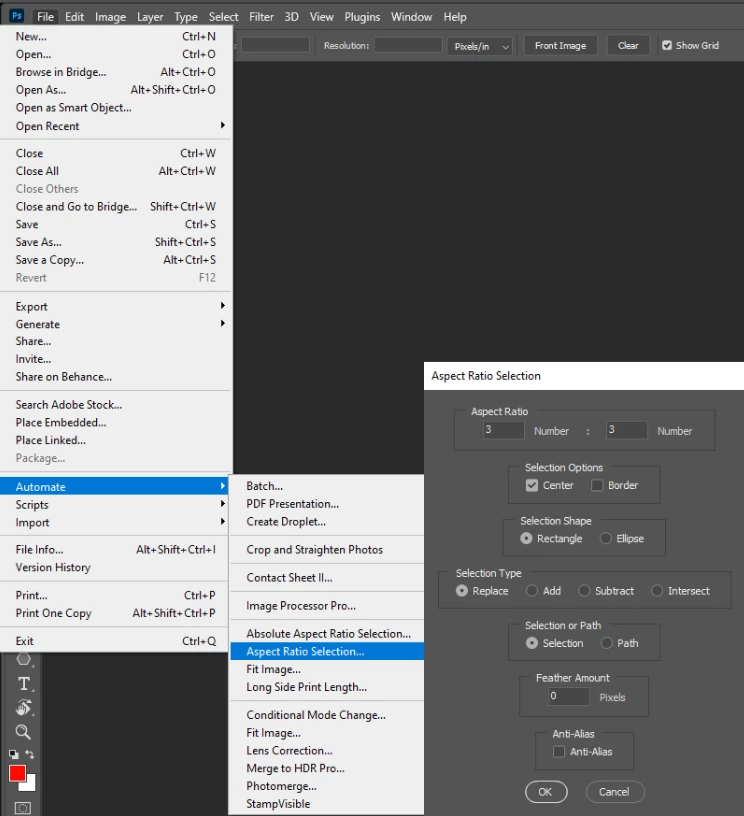This screenshot has height=816, width=744.
Task: Select the Replace selection type
Action: (x=462, y=591)
